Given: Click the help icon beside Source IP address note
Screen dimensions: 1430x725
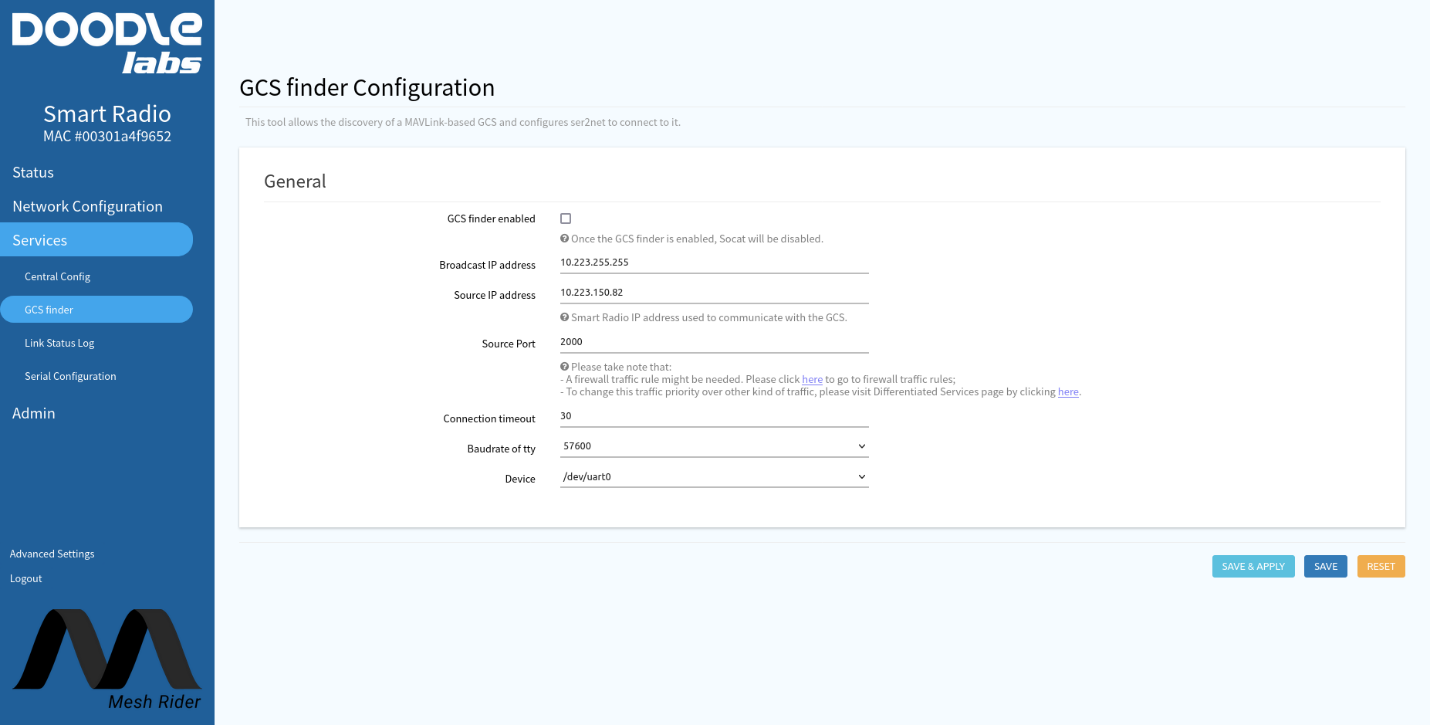Looking at the screenshot, I should coord(566,317).
